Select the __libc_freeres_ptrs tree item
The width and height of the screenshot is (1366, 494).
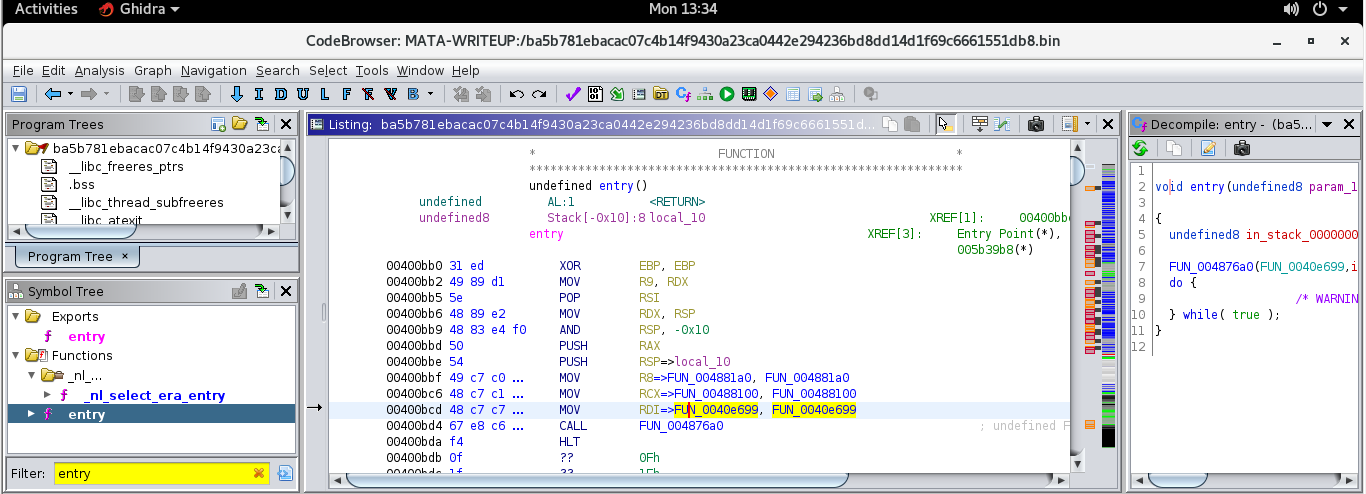coord(126,167)
